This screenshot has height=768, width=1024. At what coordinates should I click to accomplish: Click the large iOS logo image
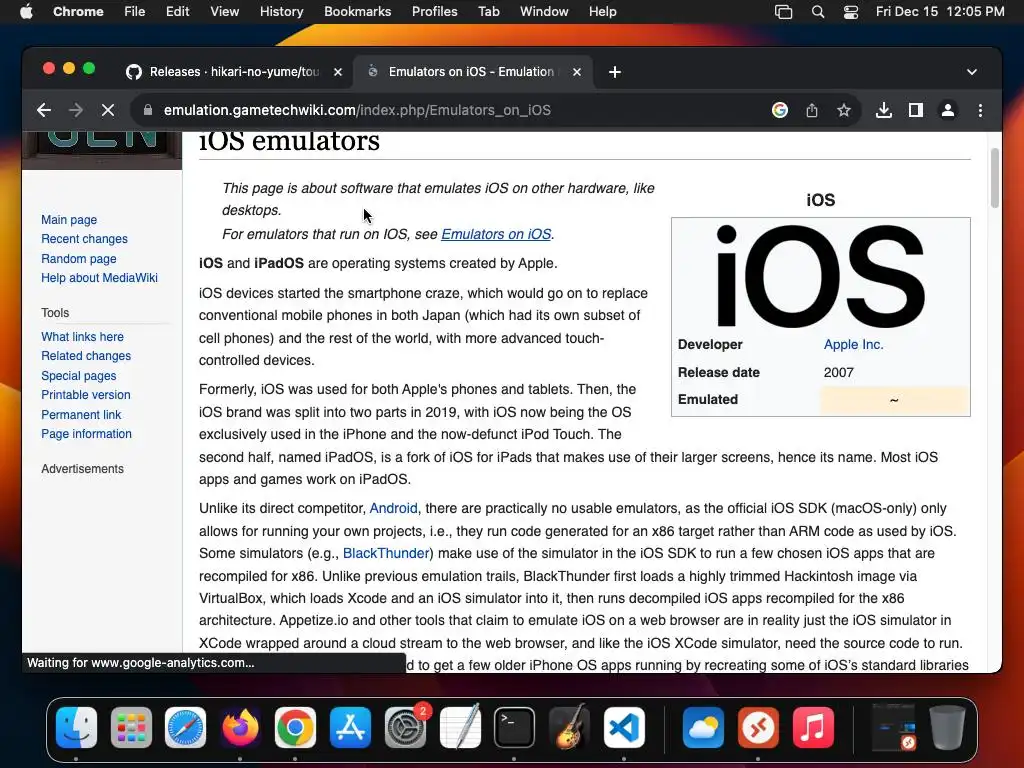click(x=820, y=276)
